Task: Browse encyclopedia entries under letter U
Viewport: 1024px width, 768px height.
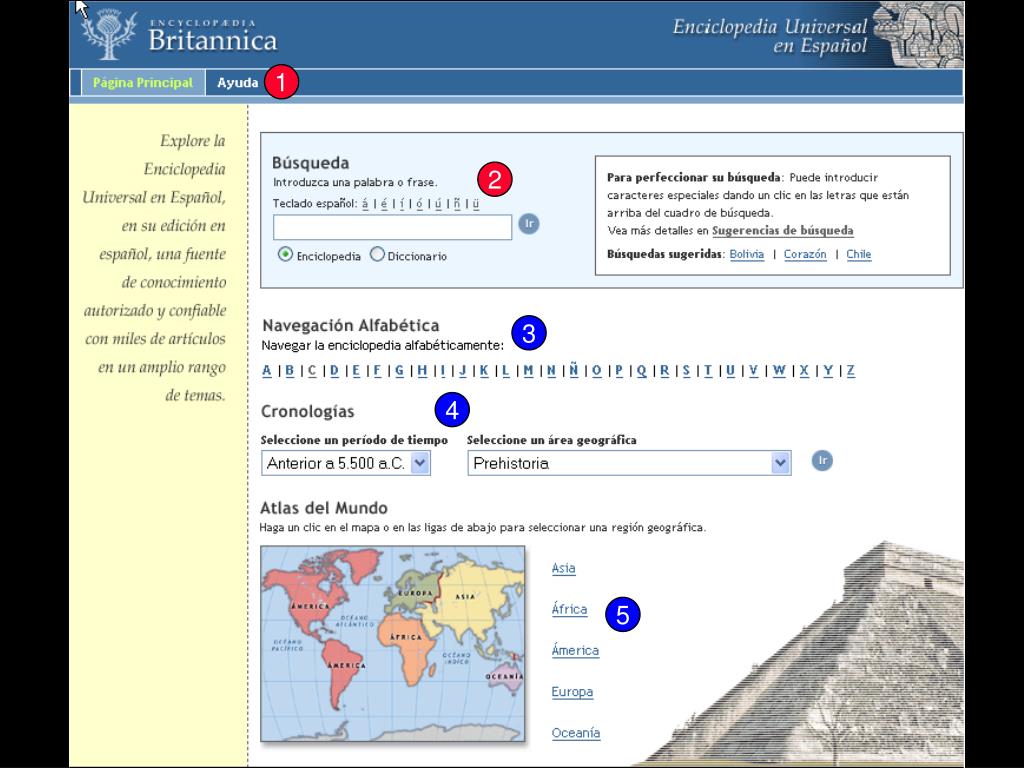Action: tap(730, 371)
